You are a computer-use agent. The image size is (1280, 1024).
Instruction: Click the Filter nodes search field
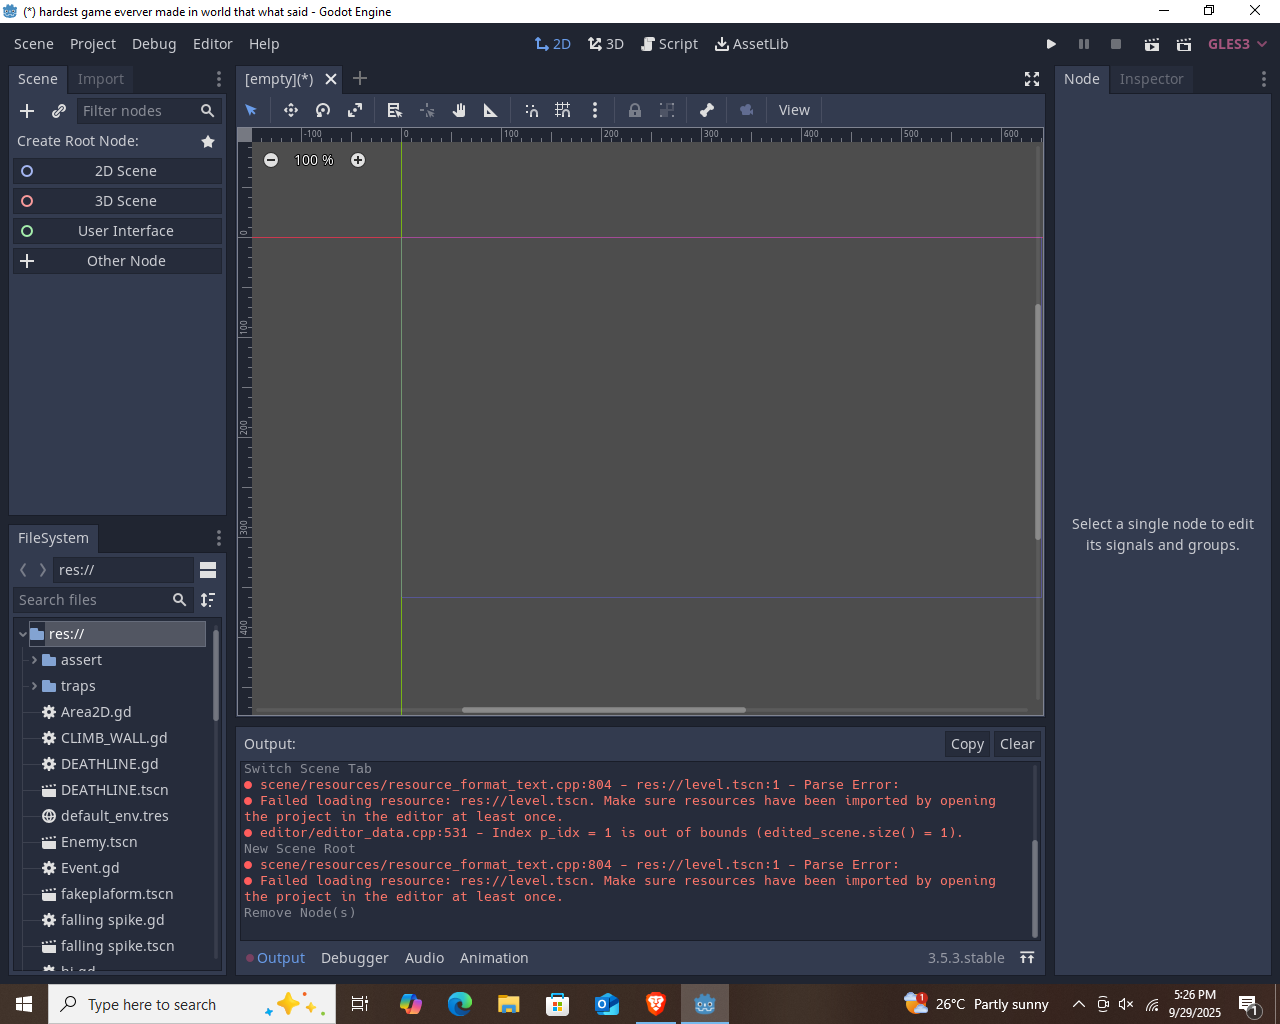click(x=148, y=111)
